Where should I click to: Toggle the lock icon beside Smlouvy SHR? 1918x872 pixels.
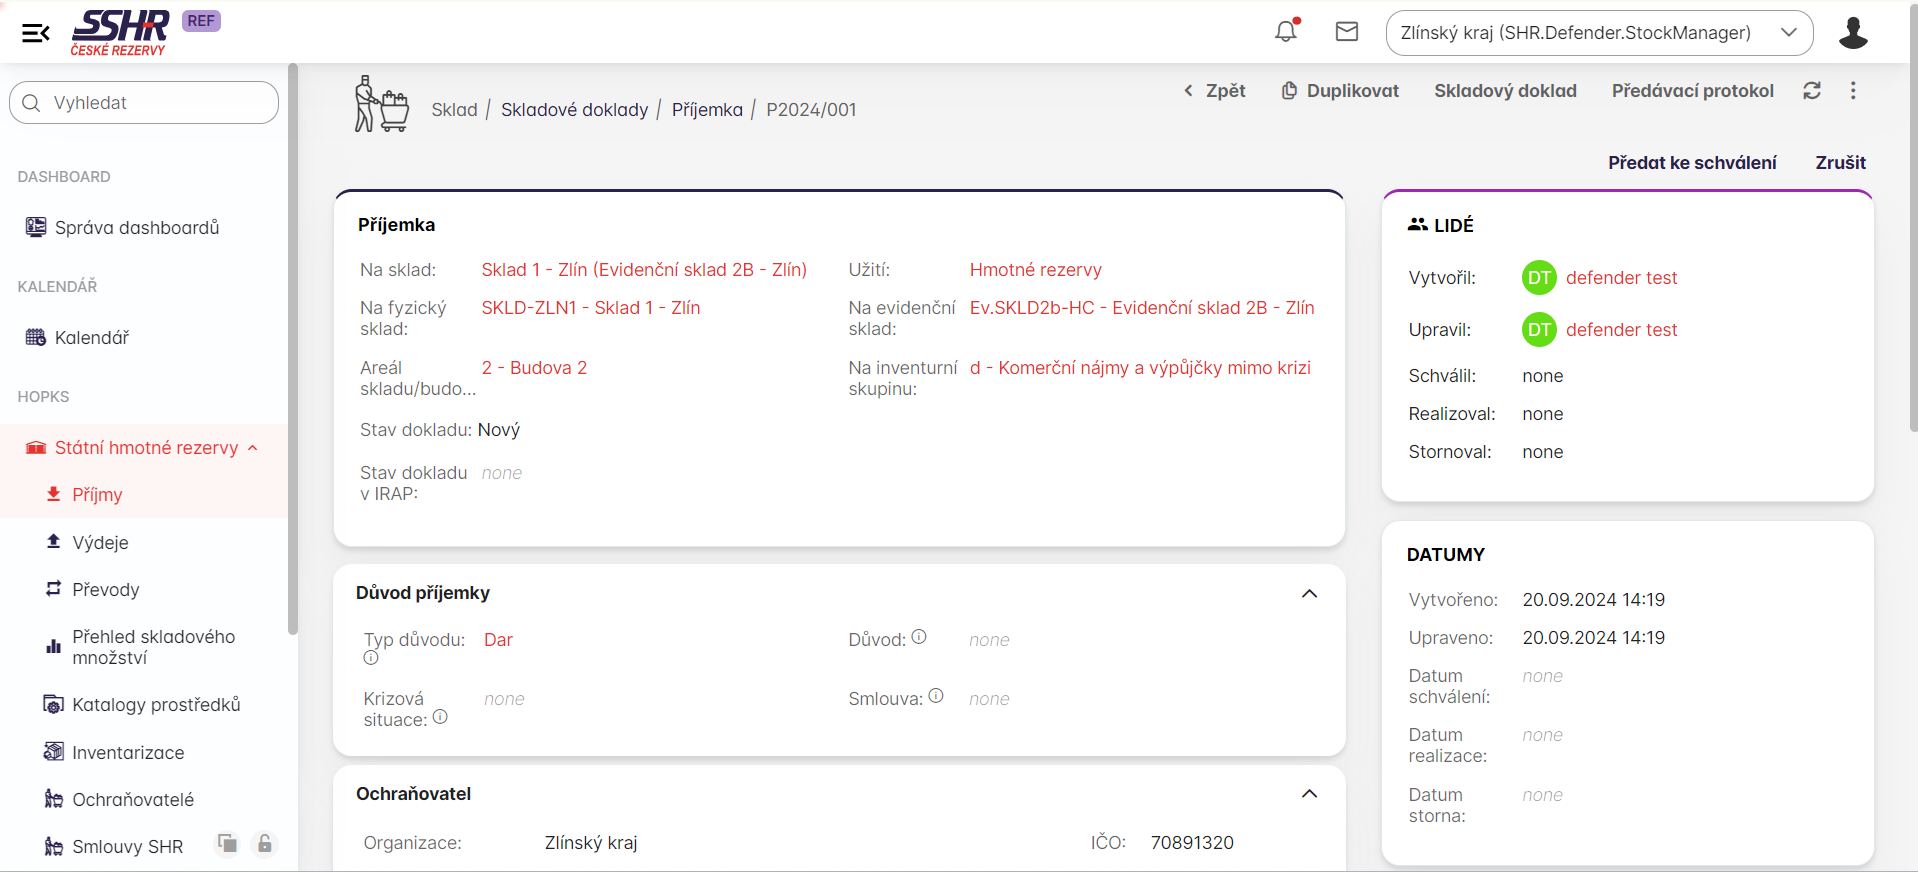point(264,844)
